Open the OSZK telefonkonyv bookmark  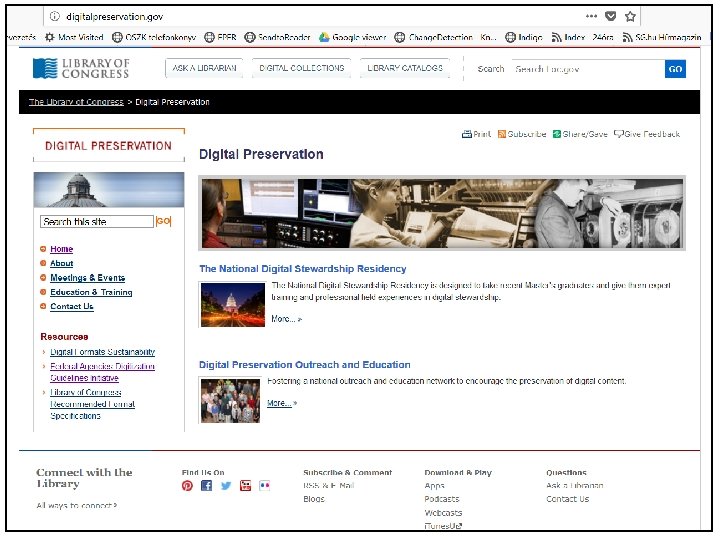pyautogui.click(x=154, y=37)
